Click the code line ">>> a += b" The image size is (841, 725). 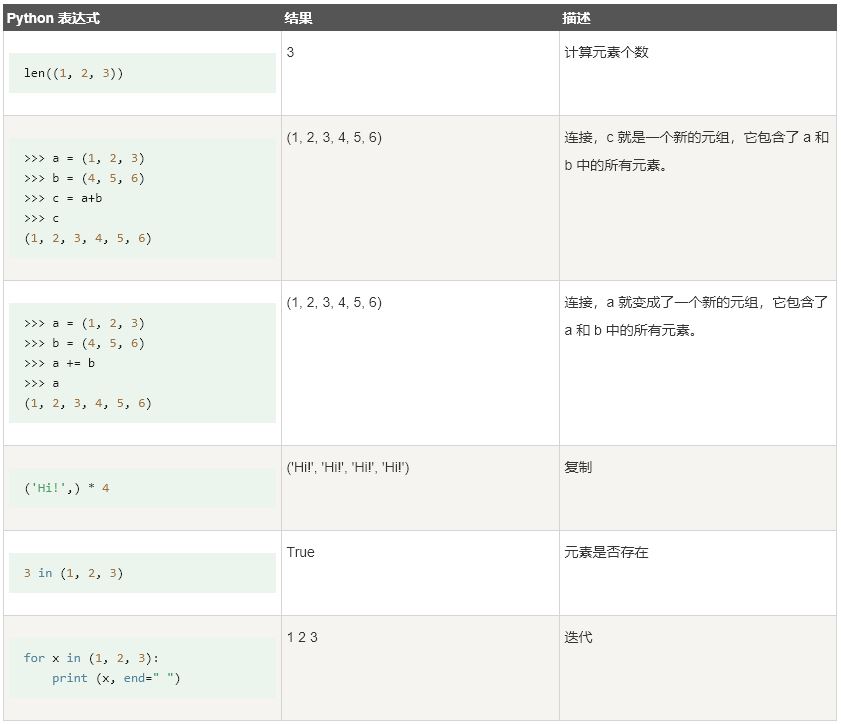[x=60, y=363]
